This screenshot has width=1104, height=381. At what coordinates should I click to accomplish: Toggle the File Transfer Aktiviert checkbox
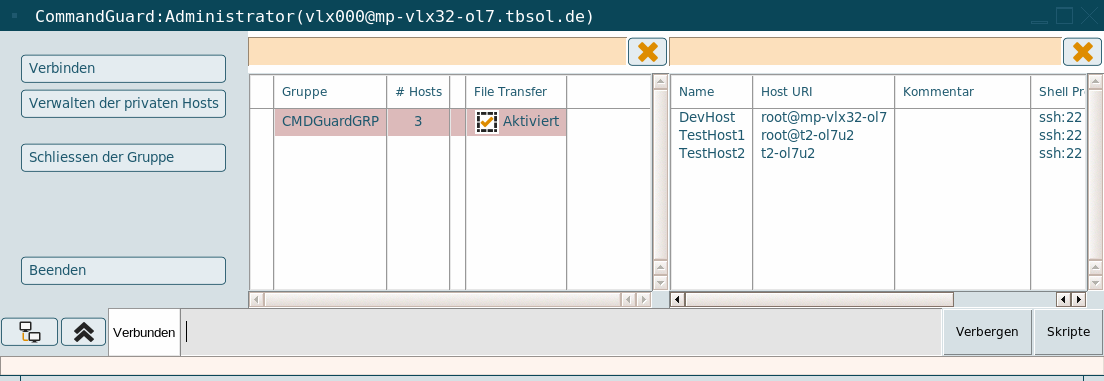(x=486, y=121)
